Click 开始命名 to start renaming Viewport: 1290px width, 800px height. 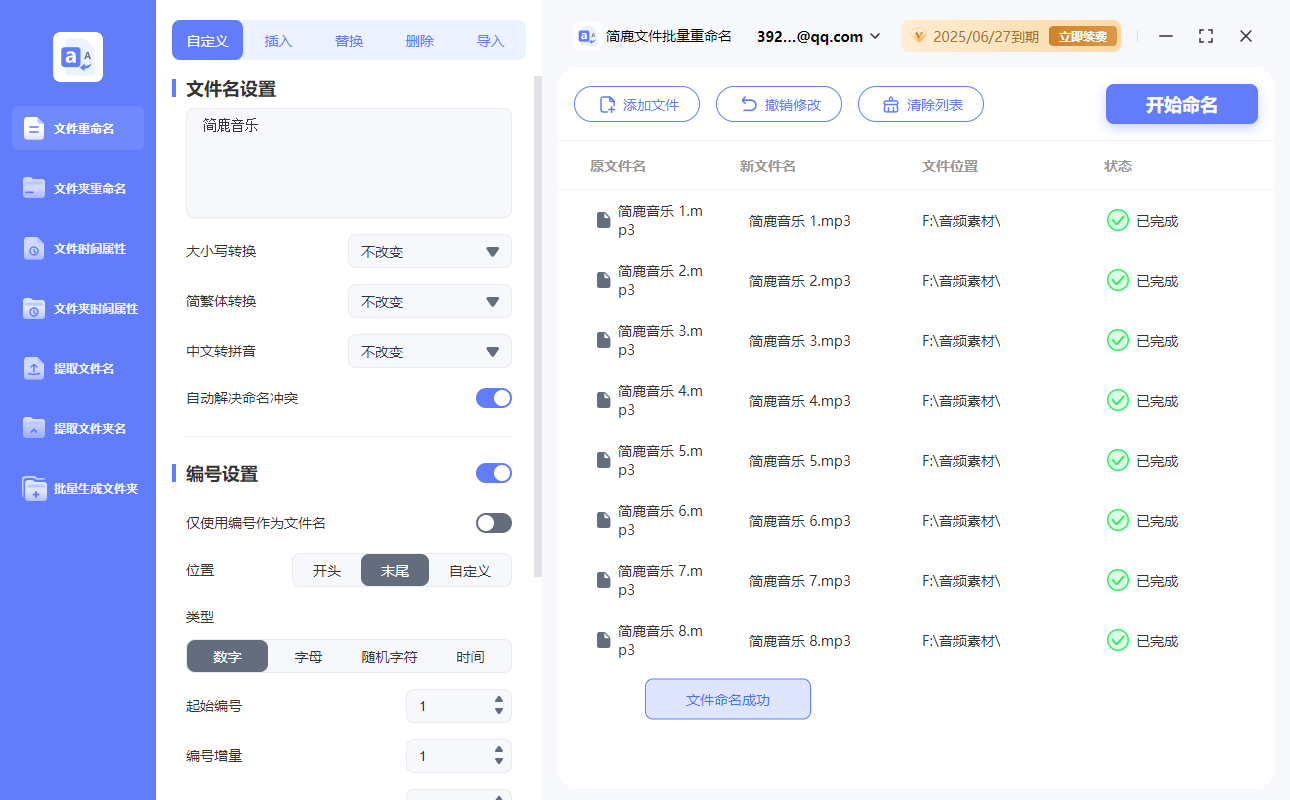1181,103
